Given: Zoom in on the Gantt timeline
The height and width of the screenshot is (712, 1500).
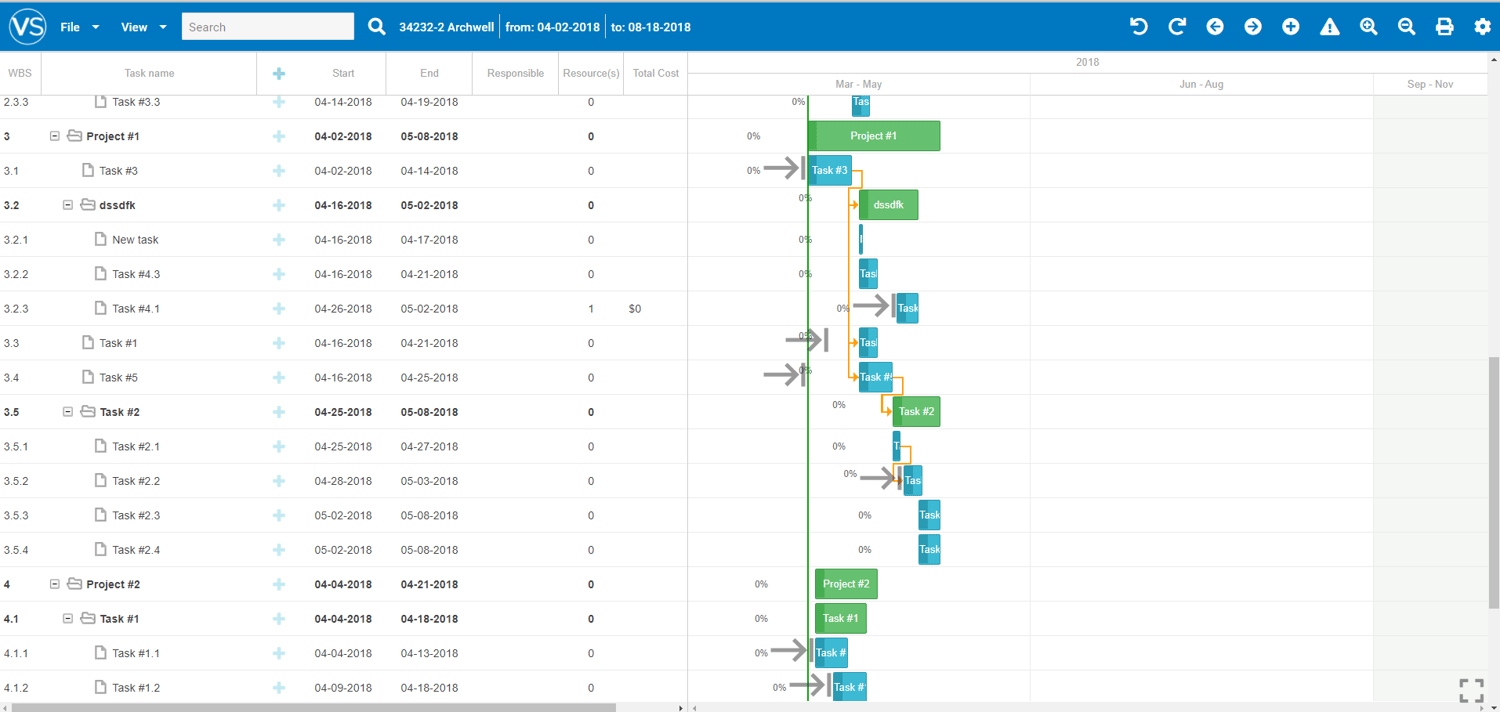Looking at the screenshot, I should 1368,27.
